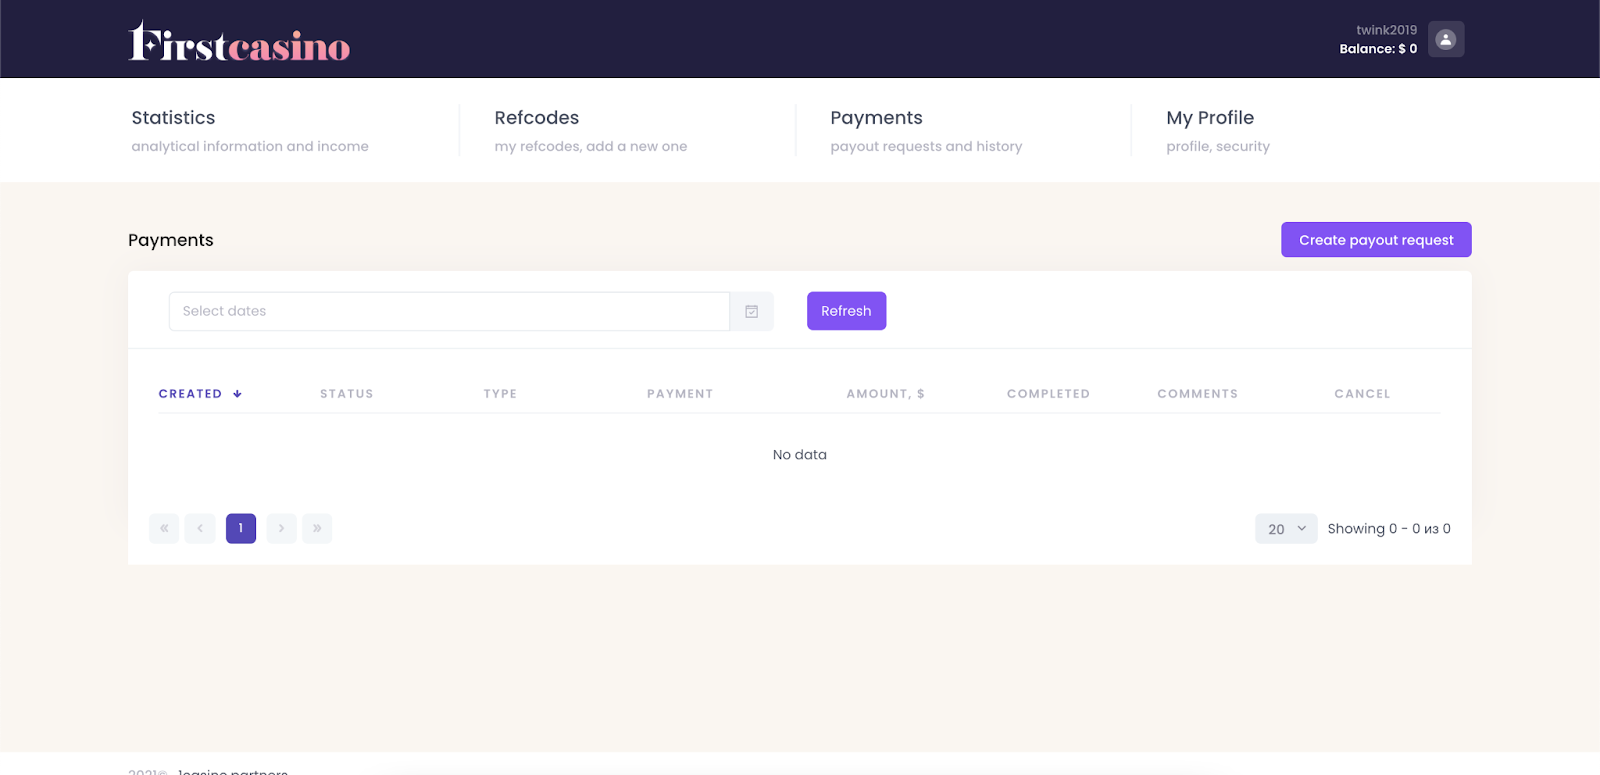Open the Statistics tab
1600x775 pixels.
(x=173, y=118)
